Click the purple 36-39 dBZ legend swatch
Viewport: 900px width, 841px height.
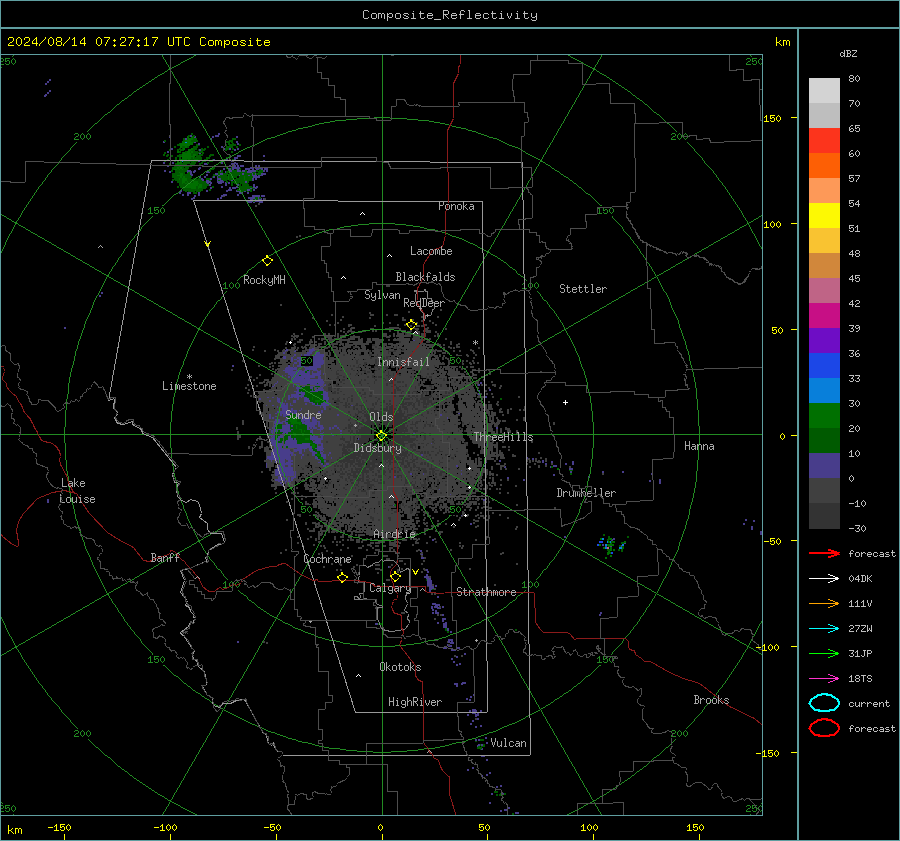pyautogui.click(x=824, y=341)
